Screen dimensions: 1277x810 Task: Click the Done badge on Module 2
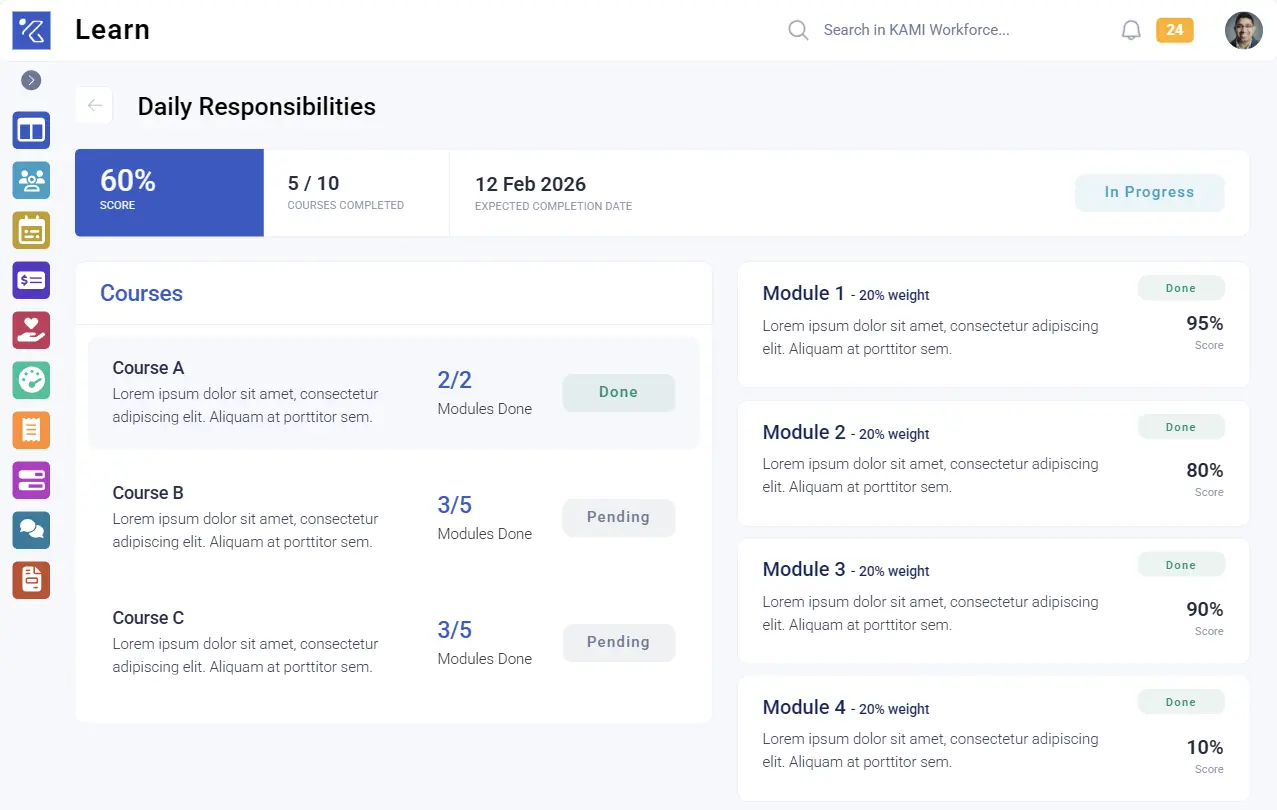(1180, 427)
